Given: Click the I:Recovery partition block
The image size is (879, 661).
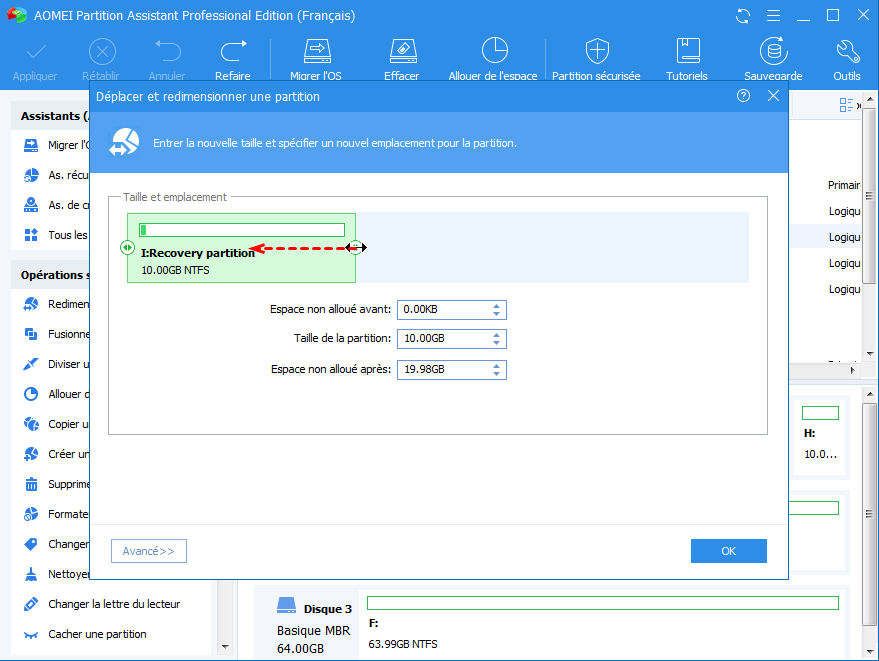Looking at the screenshot, I should 242,248.
